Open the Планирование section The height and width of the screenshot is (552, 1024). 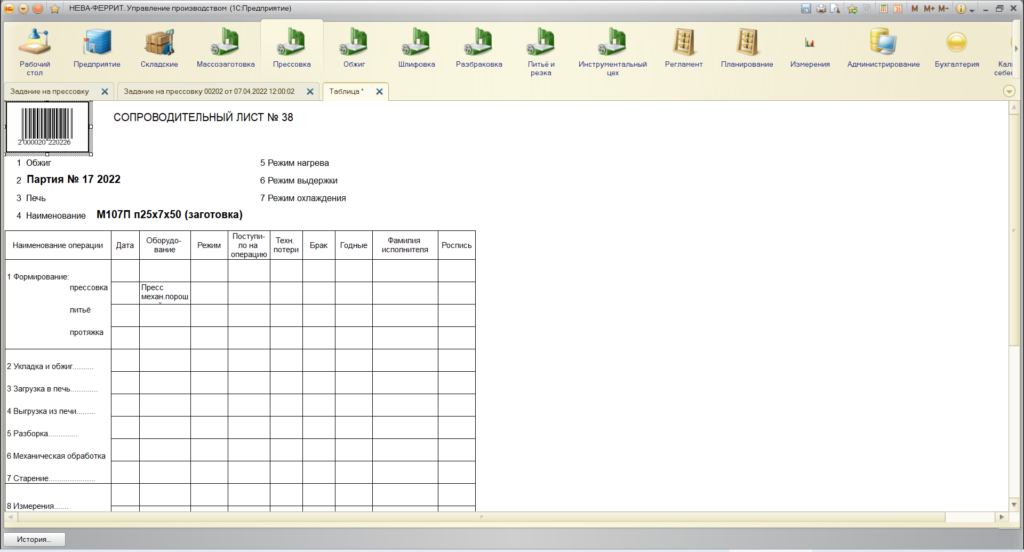pyautogui.click(x=746, y=49)
